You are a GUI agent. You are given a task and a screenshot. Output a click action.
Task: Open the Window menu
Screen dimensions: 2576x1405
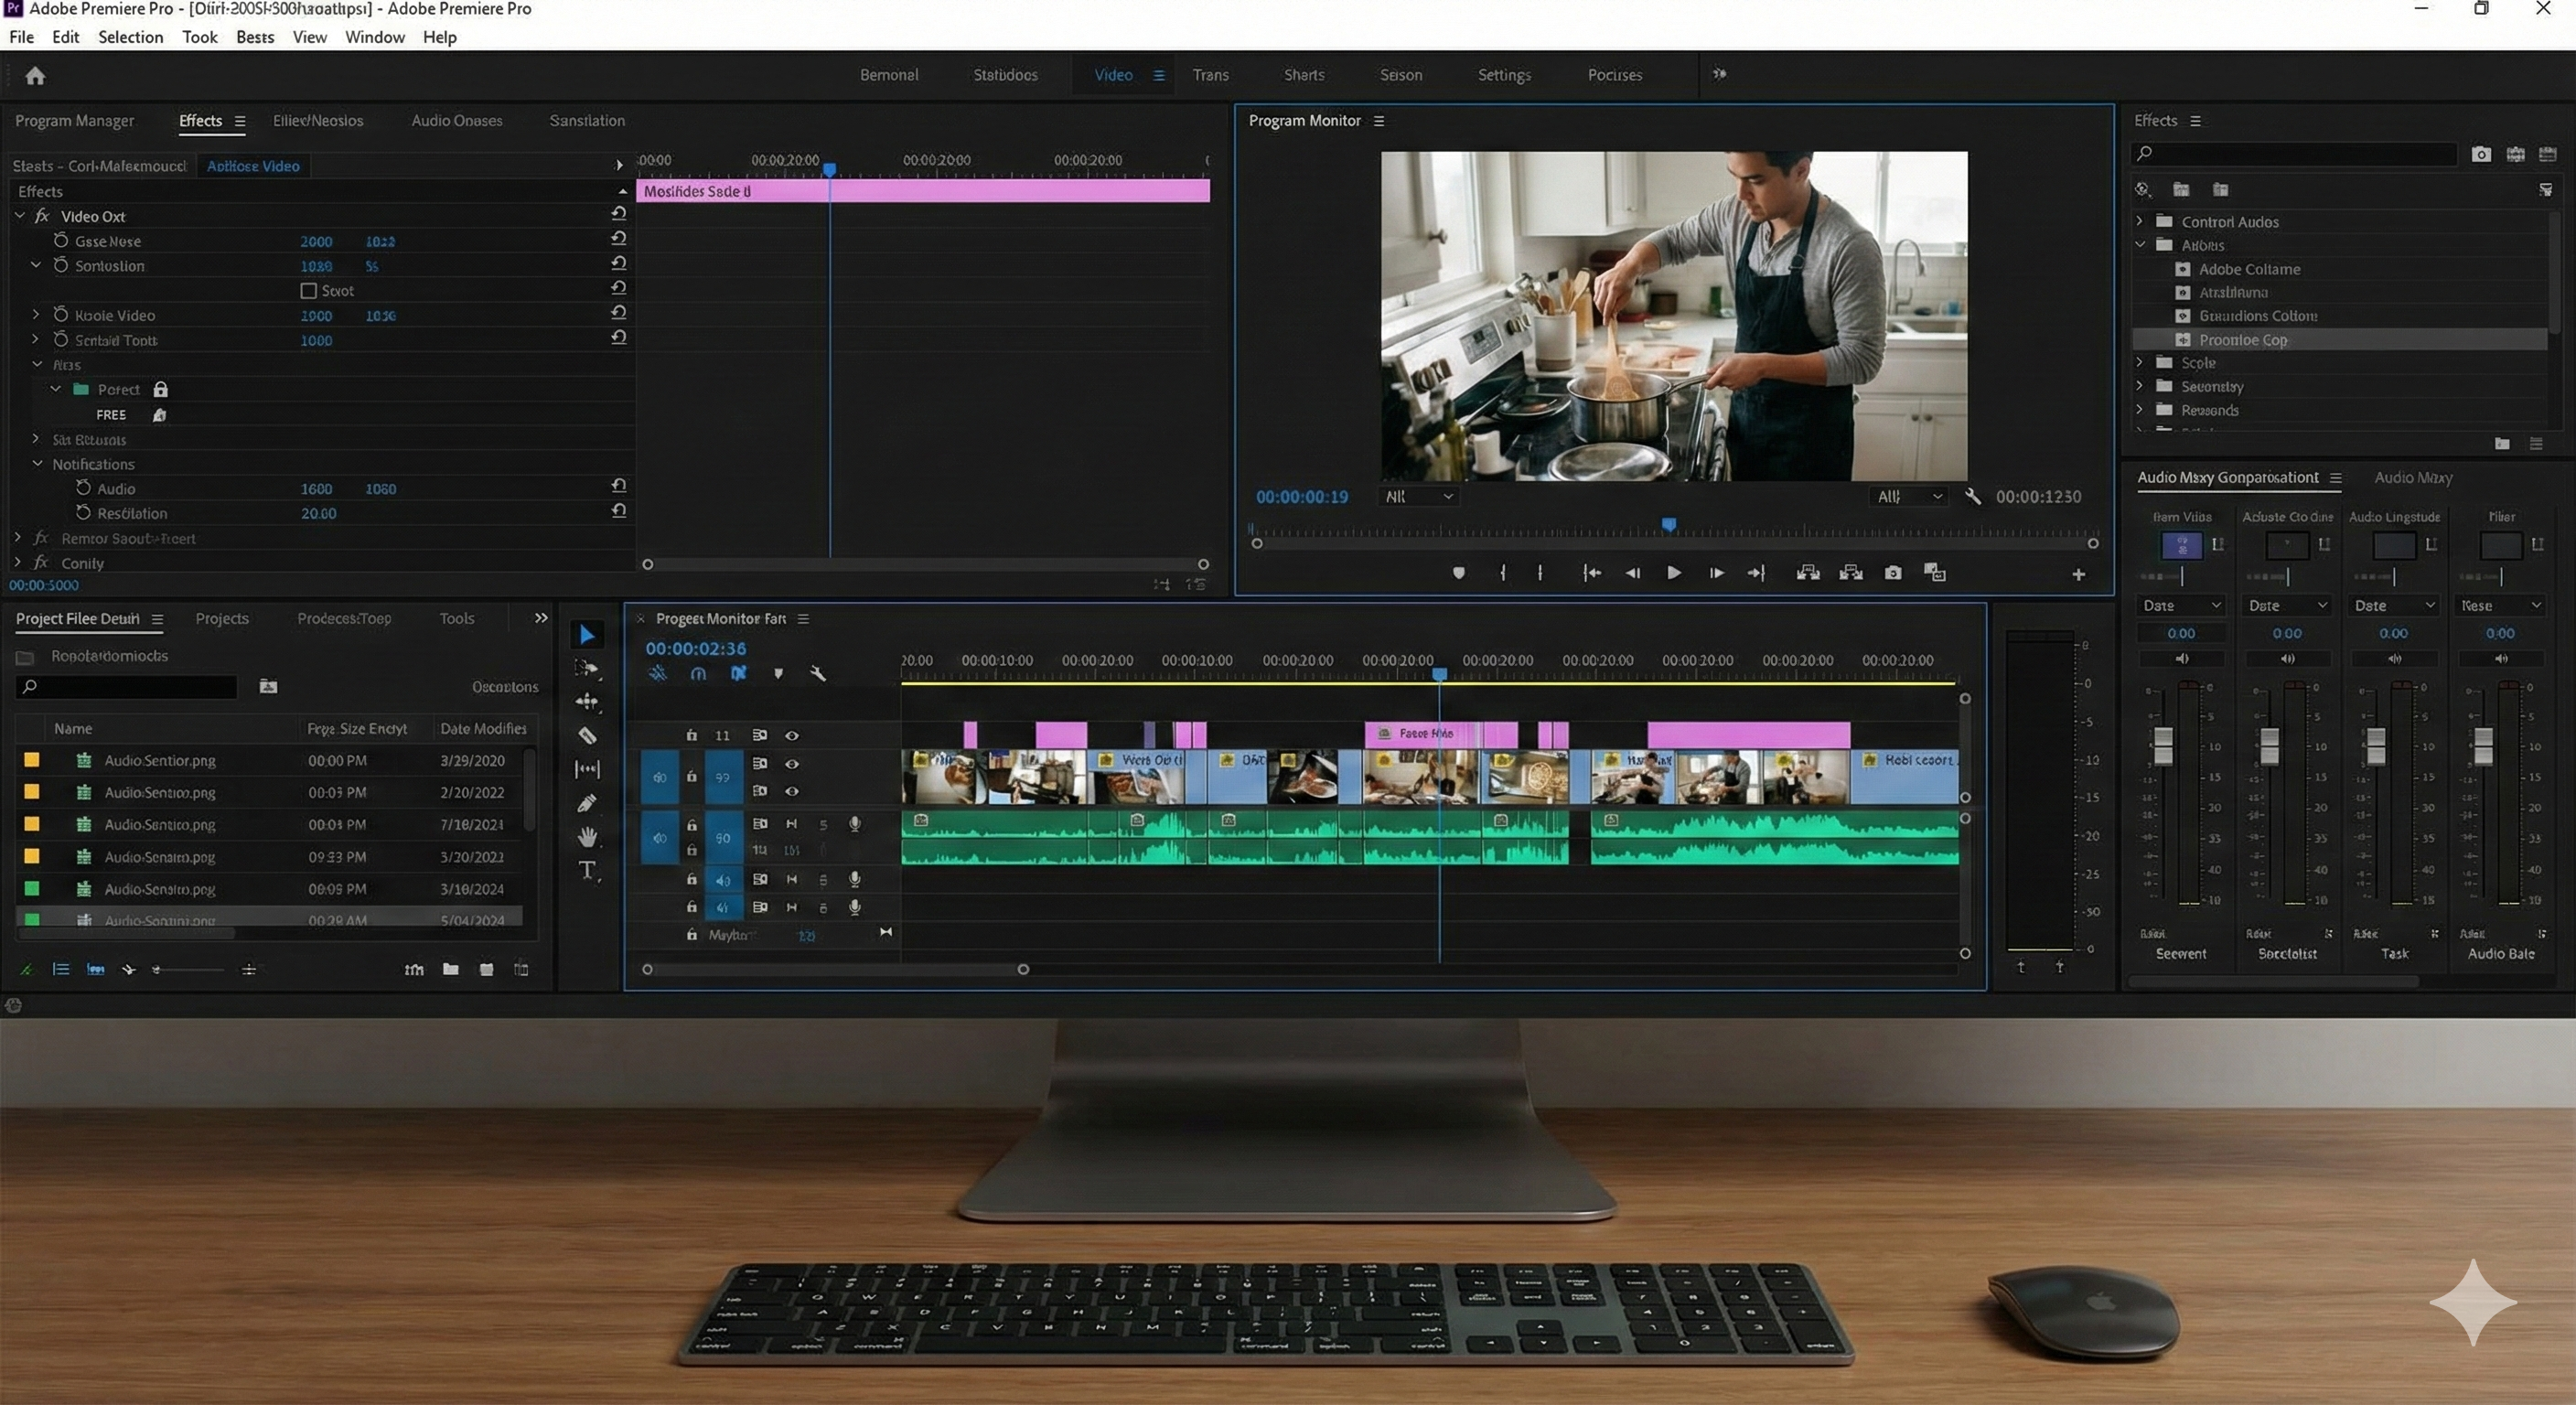pyautogui.click(x=374, y=37)
